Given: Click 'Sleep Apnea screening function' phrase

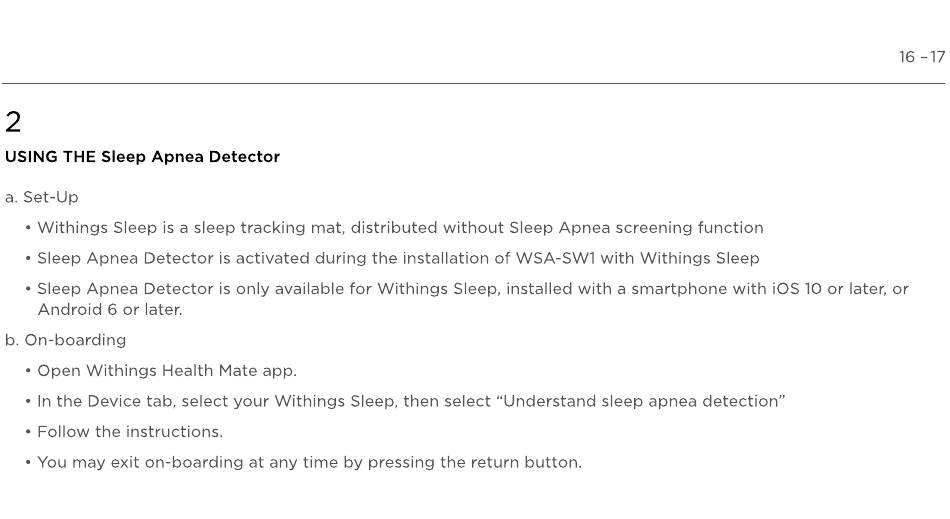Looking at the screenshot, I should [x=636, y=228].
